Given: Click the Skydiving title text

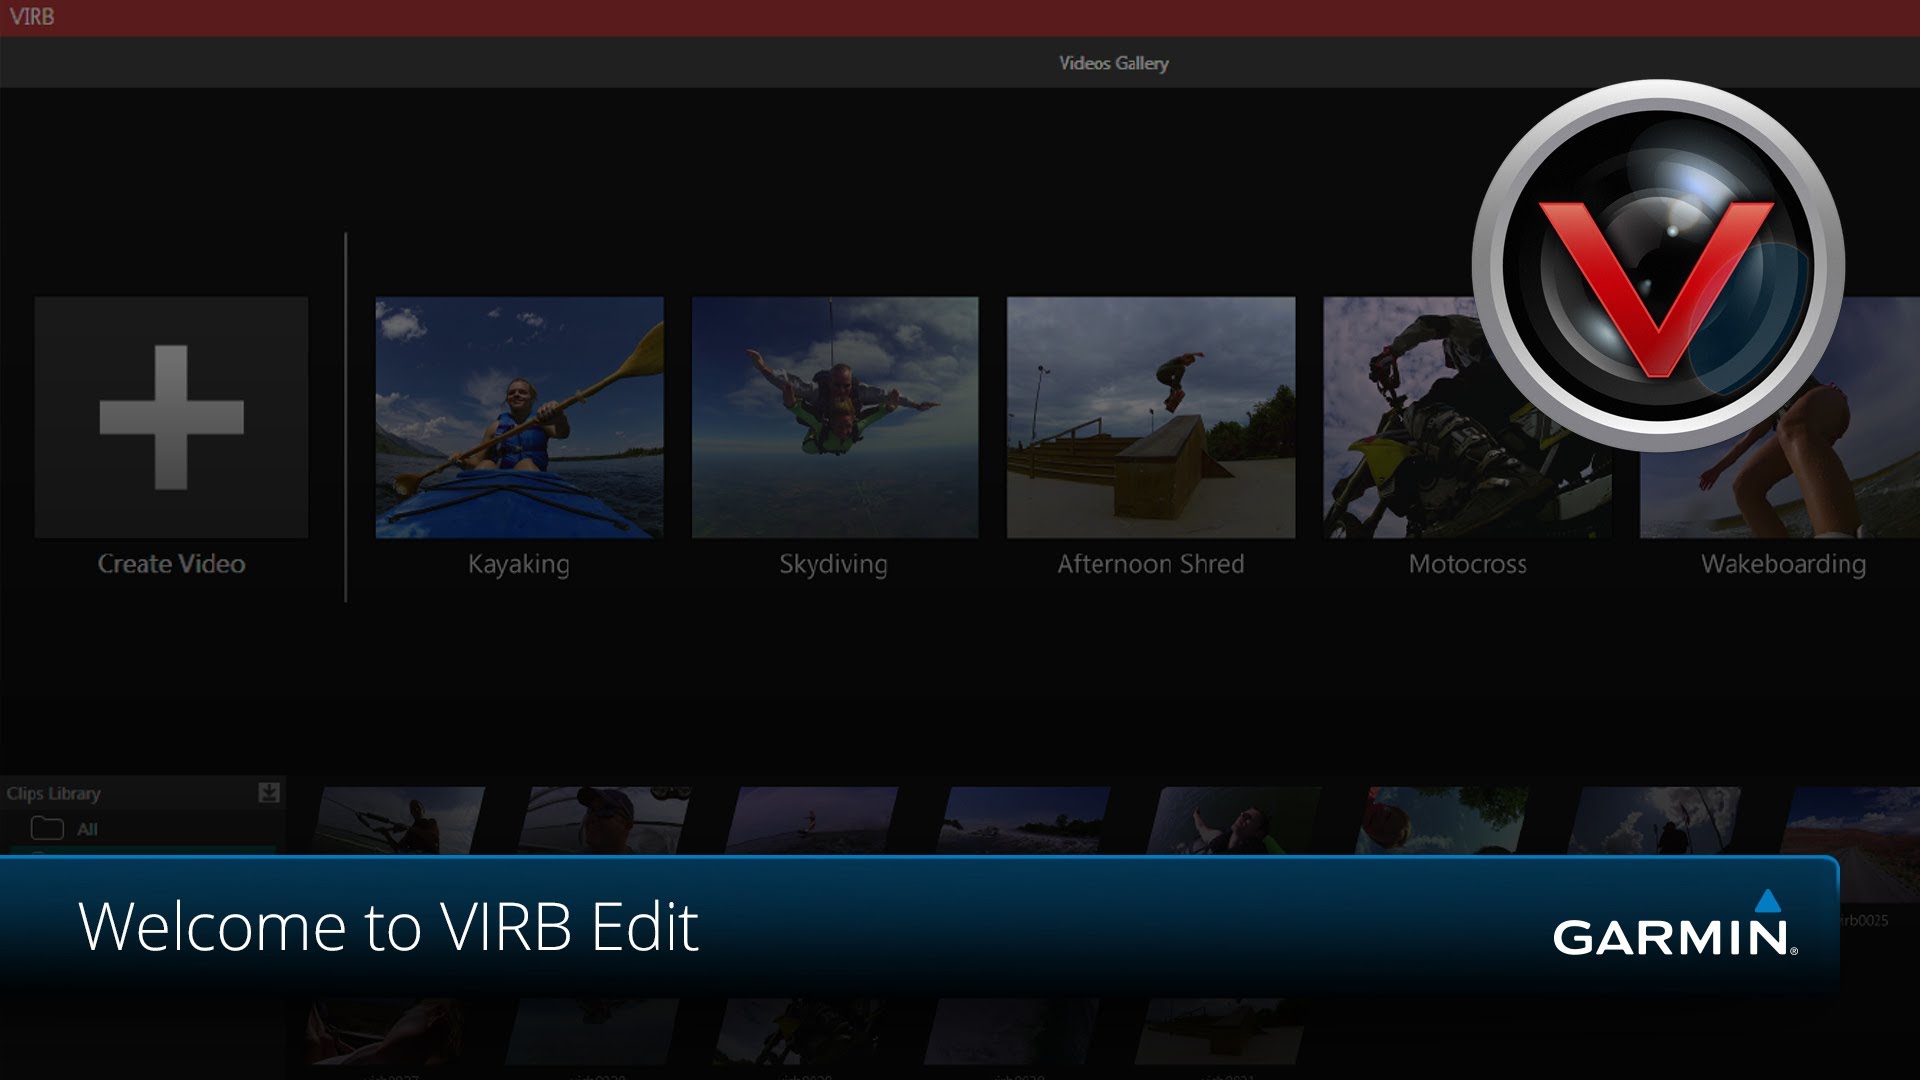Looking at the screenshot, I should click(833, 564).
